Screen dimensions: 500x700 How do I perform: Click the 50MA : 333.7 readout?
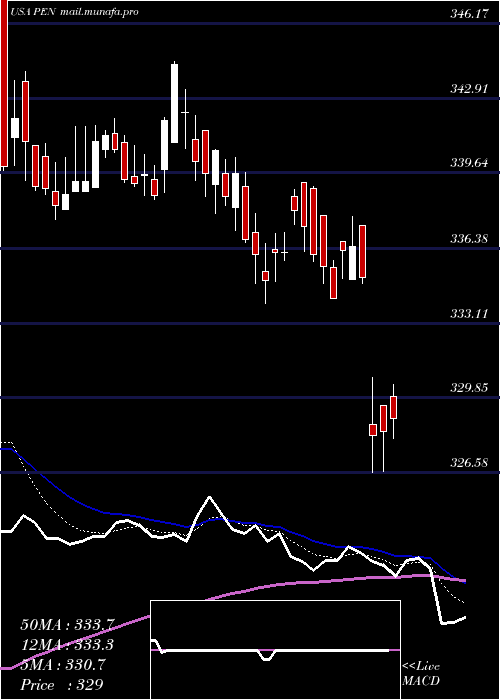[x=68, y=624]
